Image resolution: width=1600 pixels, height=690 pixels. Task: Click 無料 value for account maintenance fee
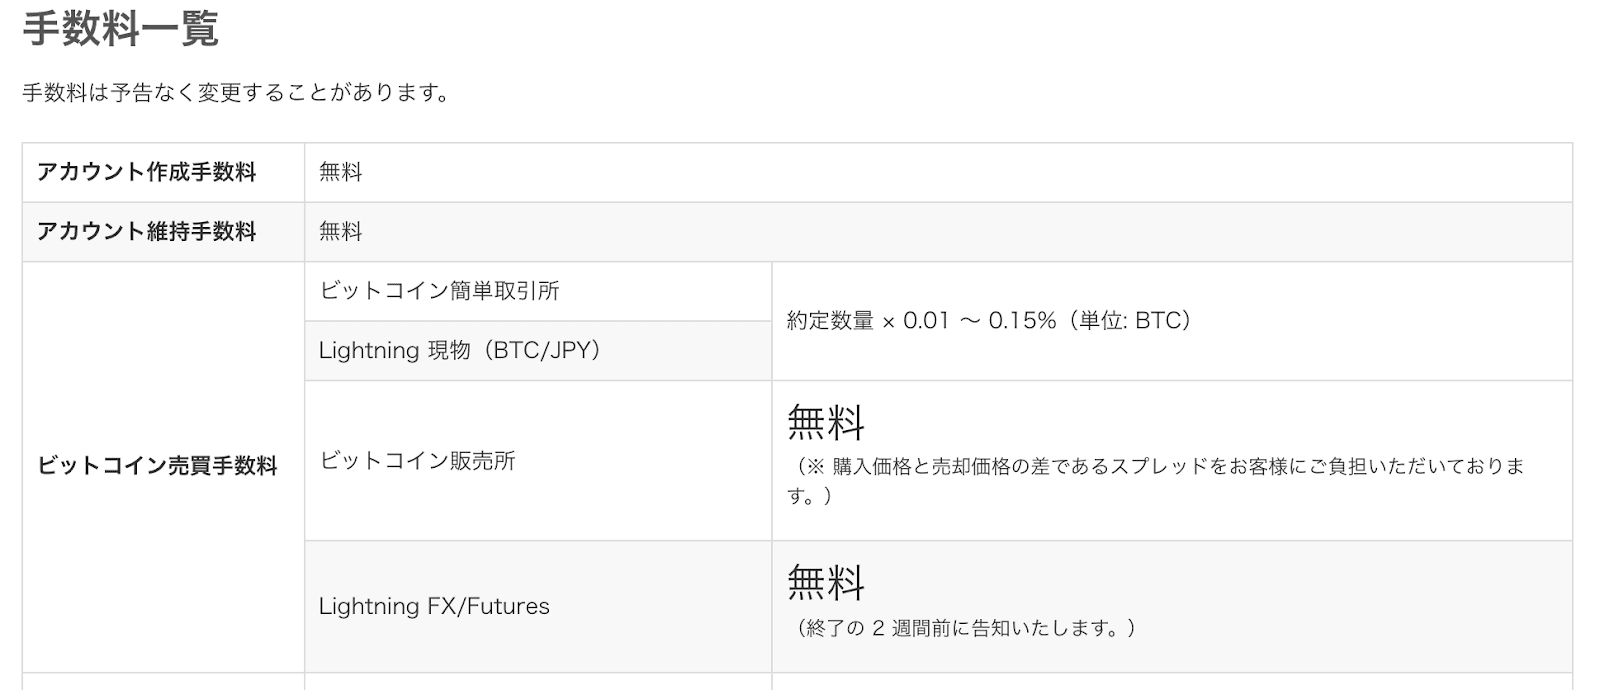click(x=341, y=232)
